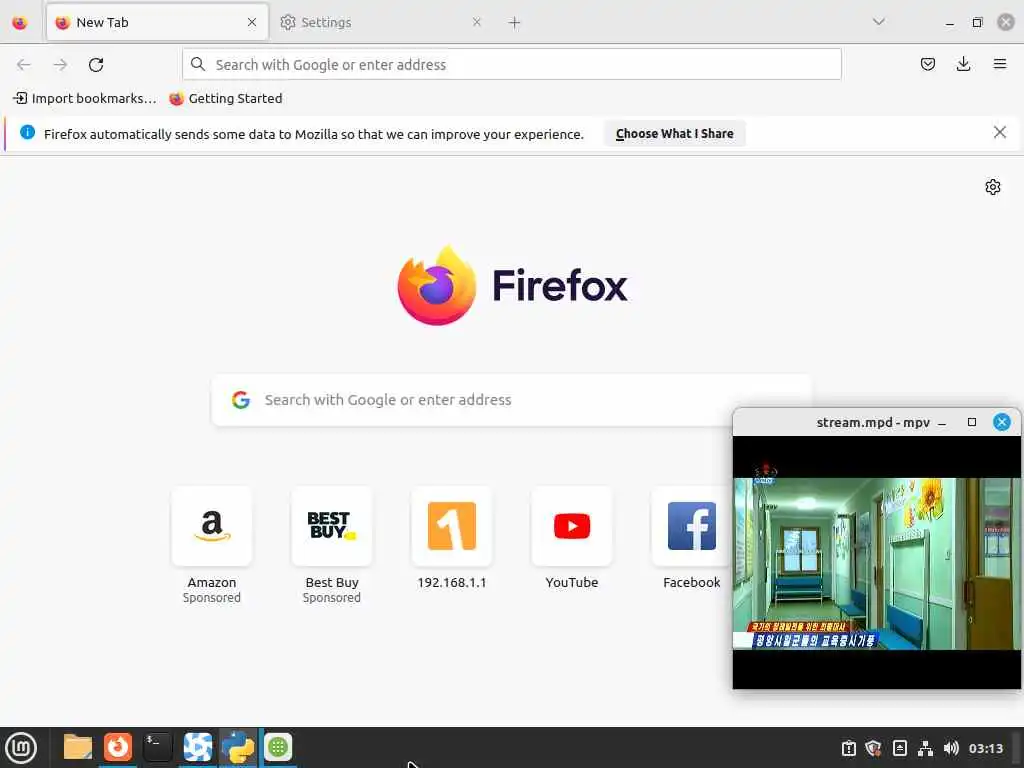Minimize the mpv player window

click(942, 423)
